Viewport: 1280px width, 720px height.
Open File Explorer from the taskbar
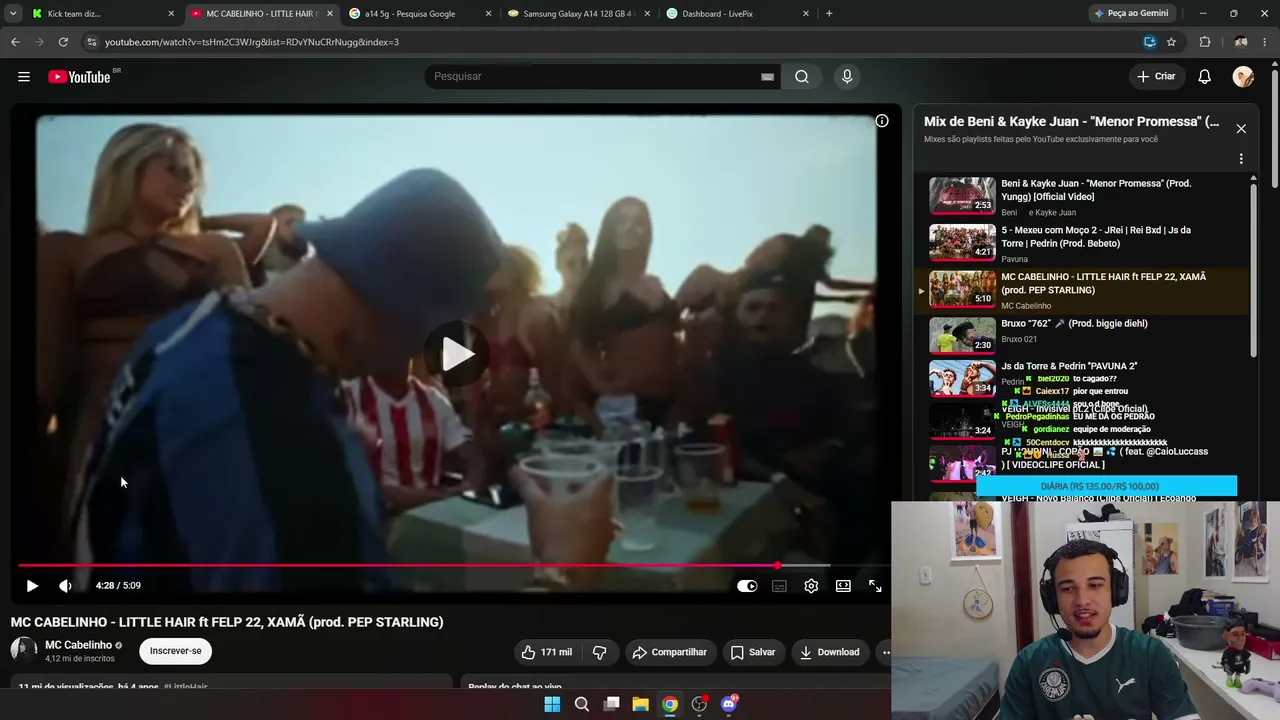pyautogui.click(x=640, y=704)
